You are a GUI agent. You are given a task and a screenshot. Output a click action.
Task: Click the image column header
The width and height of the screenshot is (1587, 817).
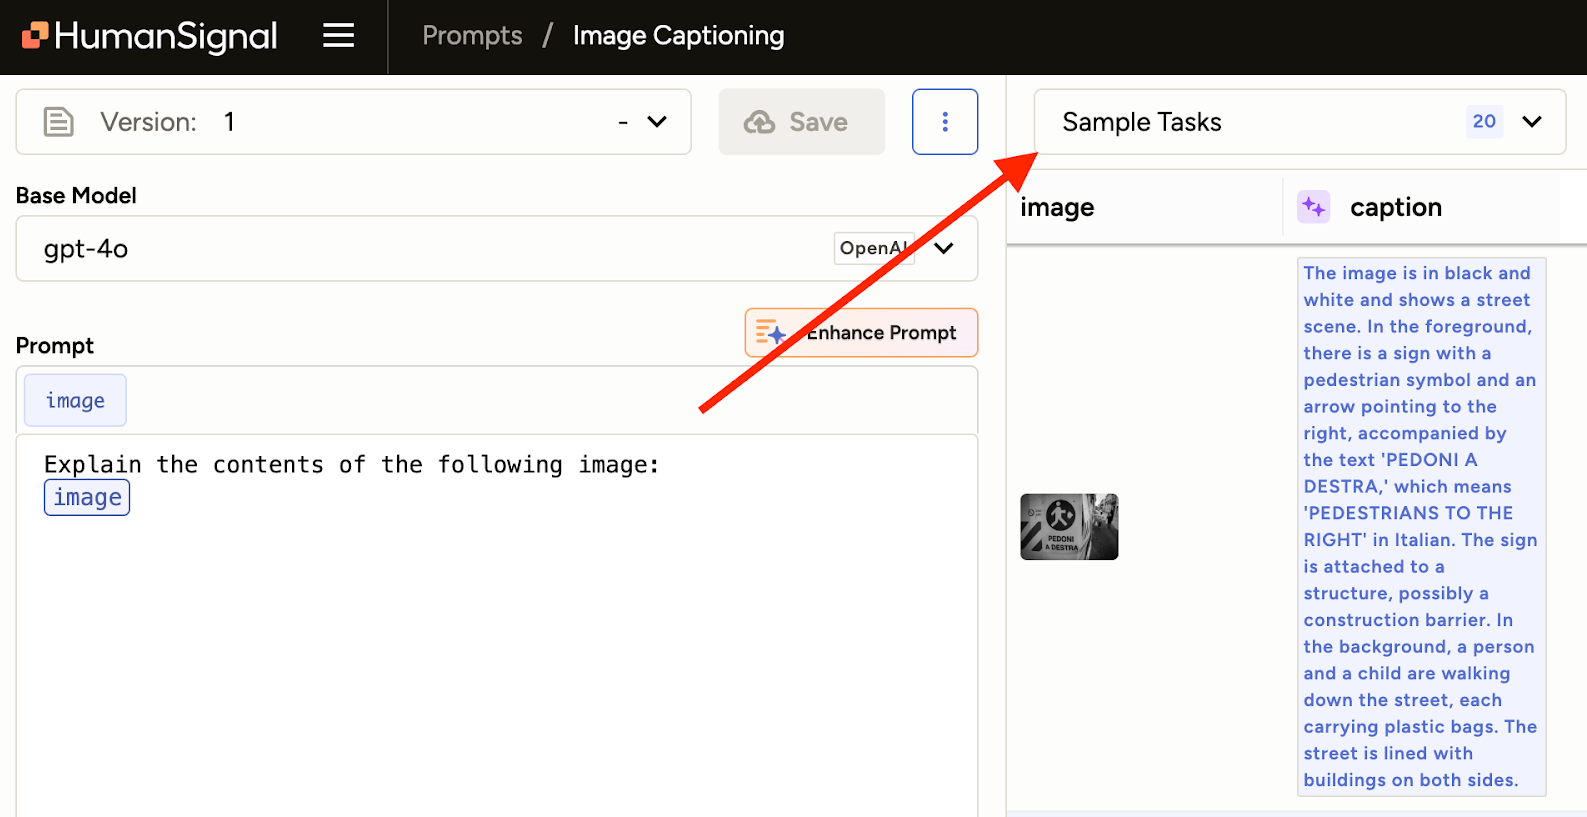1057,207
